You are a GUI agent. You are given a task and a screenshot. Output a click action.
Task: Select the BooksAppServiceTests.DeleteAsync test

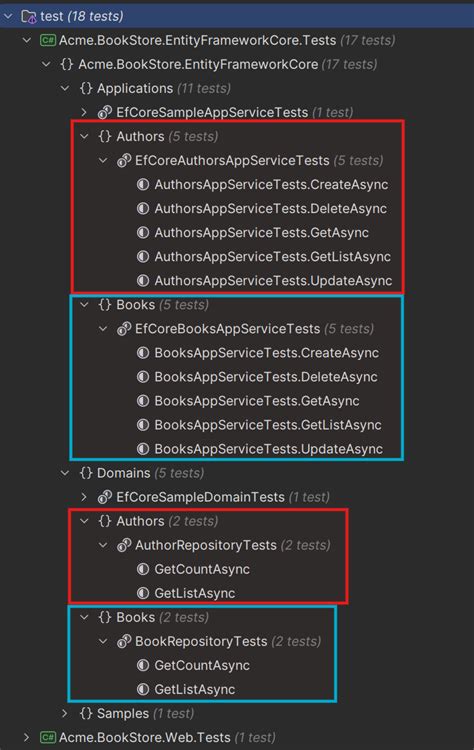pyautogui.click(x=266, y=377)
